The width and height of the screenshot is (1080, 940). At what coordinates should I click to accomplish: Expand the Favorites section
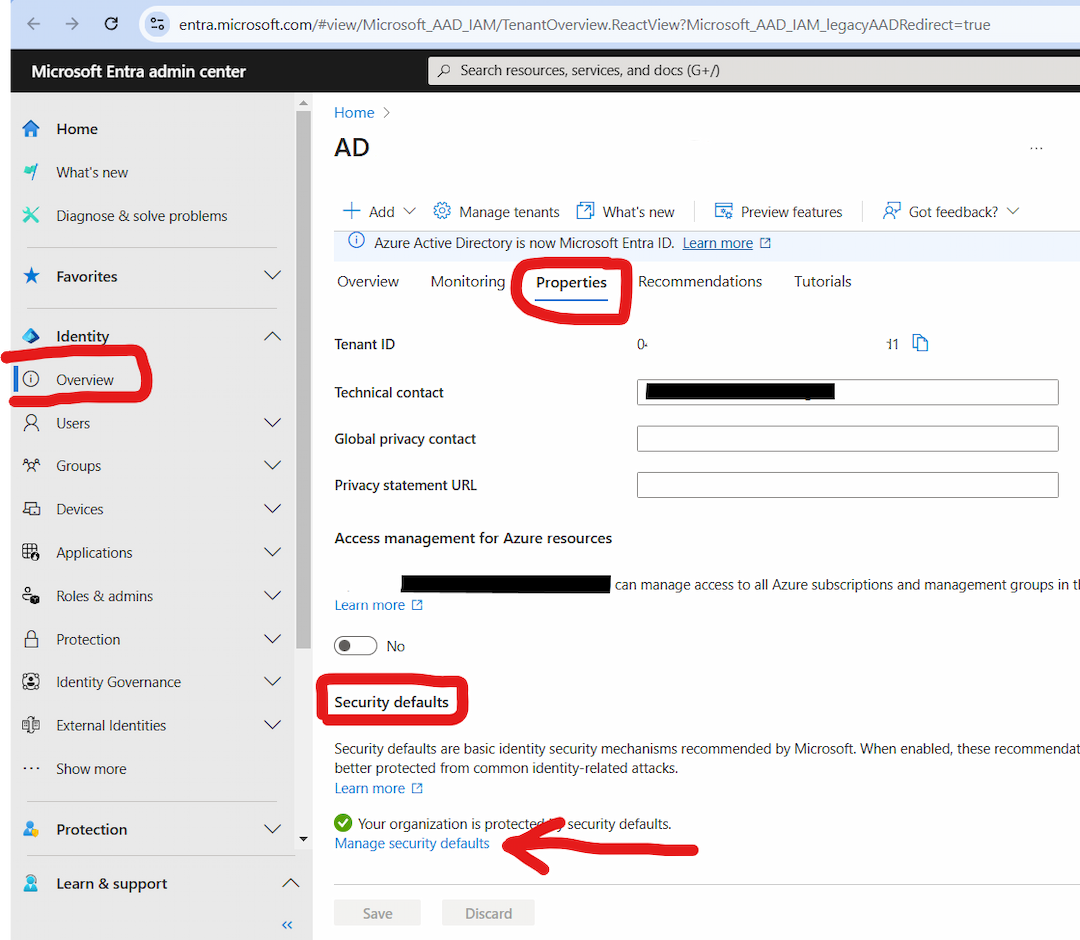273,275
